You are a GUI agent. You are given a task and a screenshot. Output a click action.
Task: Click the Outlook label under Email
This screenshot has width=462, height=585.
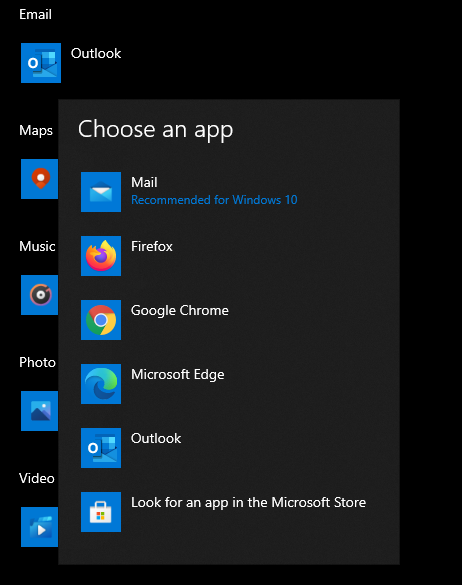pos(96,53)
